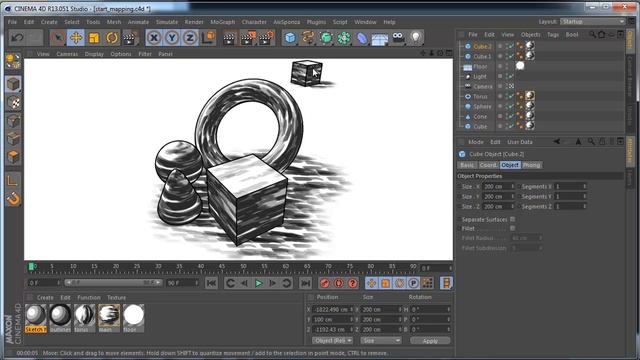640x360 pixels.
Task: Open the Simulate menu
Action: pyautogui.click(x=167, y=22)
